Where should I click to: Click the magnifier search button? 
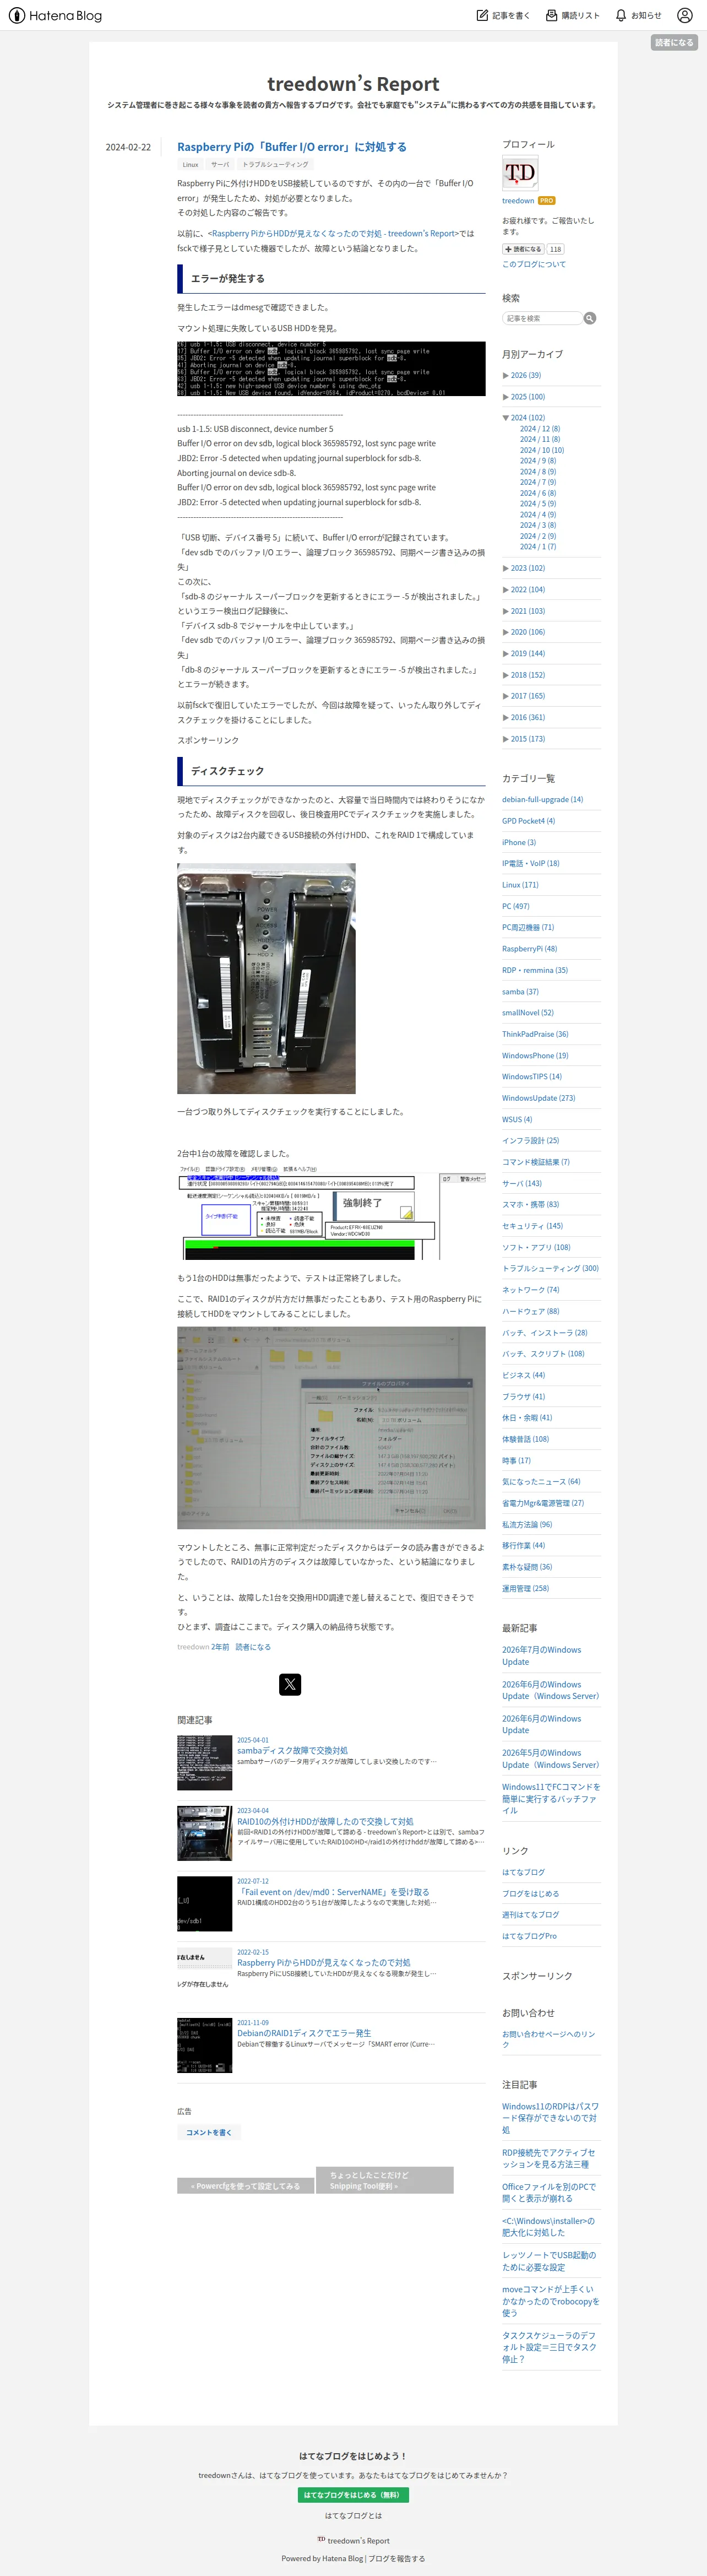tap(590, 318)
